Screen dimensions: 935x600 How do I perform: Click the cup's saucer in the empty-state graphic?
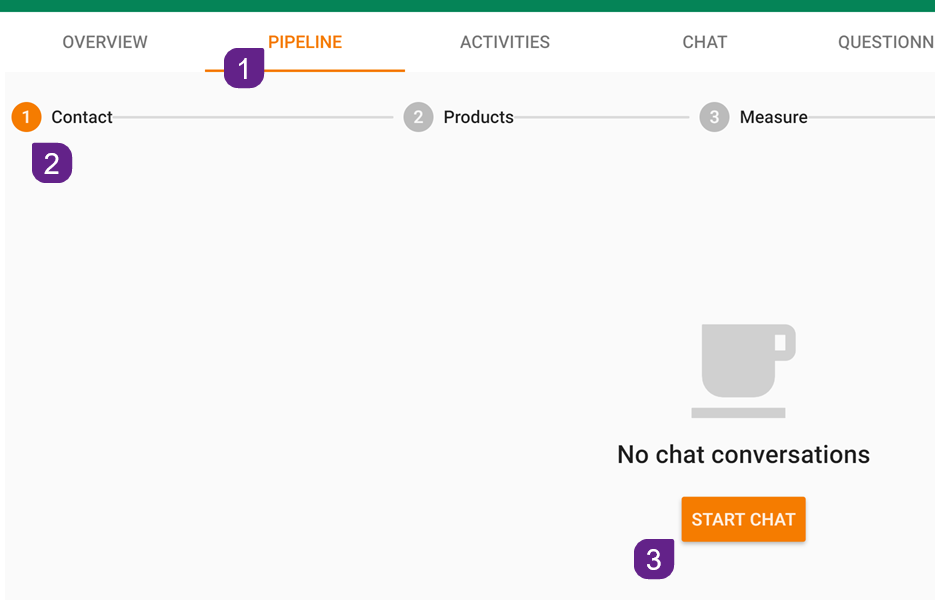(737, 411)
